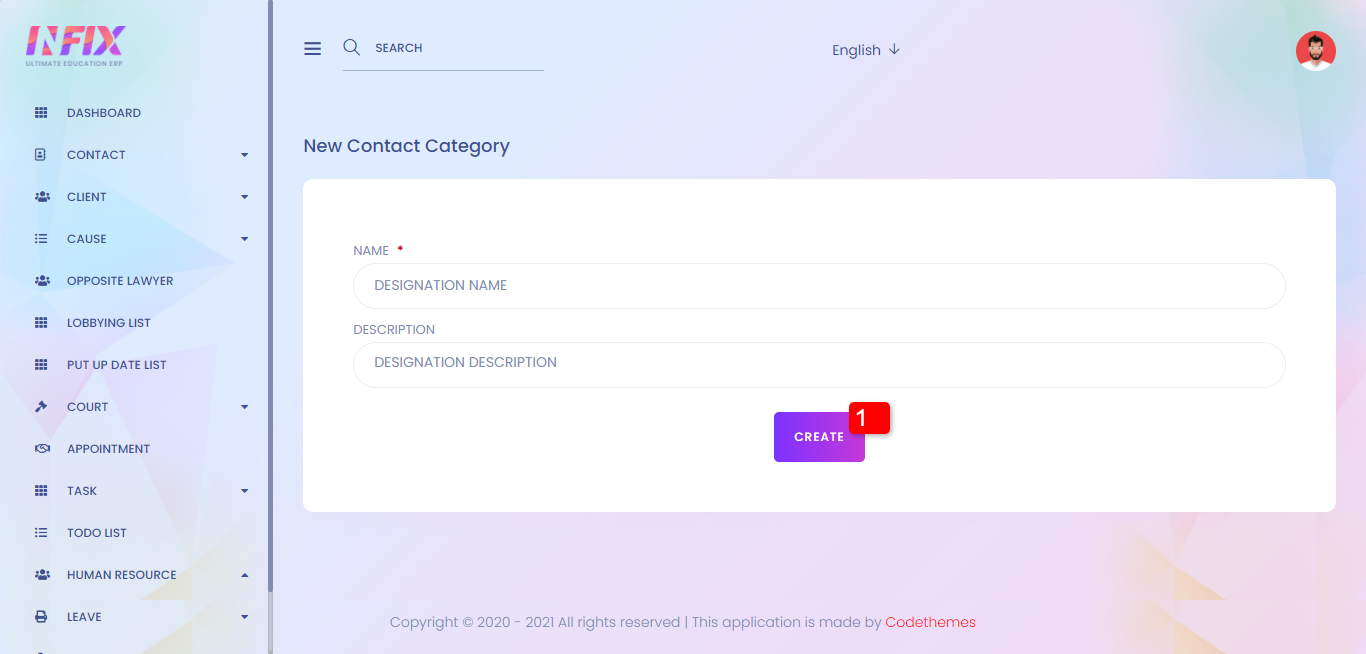Click the Appointment handshake icon
The image size is (1366, 654).
click(41, 449)
